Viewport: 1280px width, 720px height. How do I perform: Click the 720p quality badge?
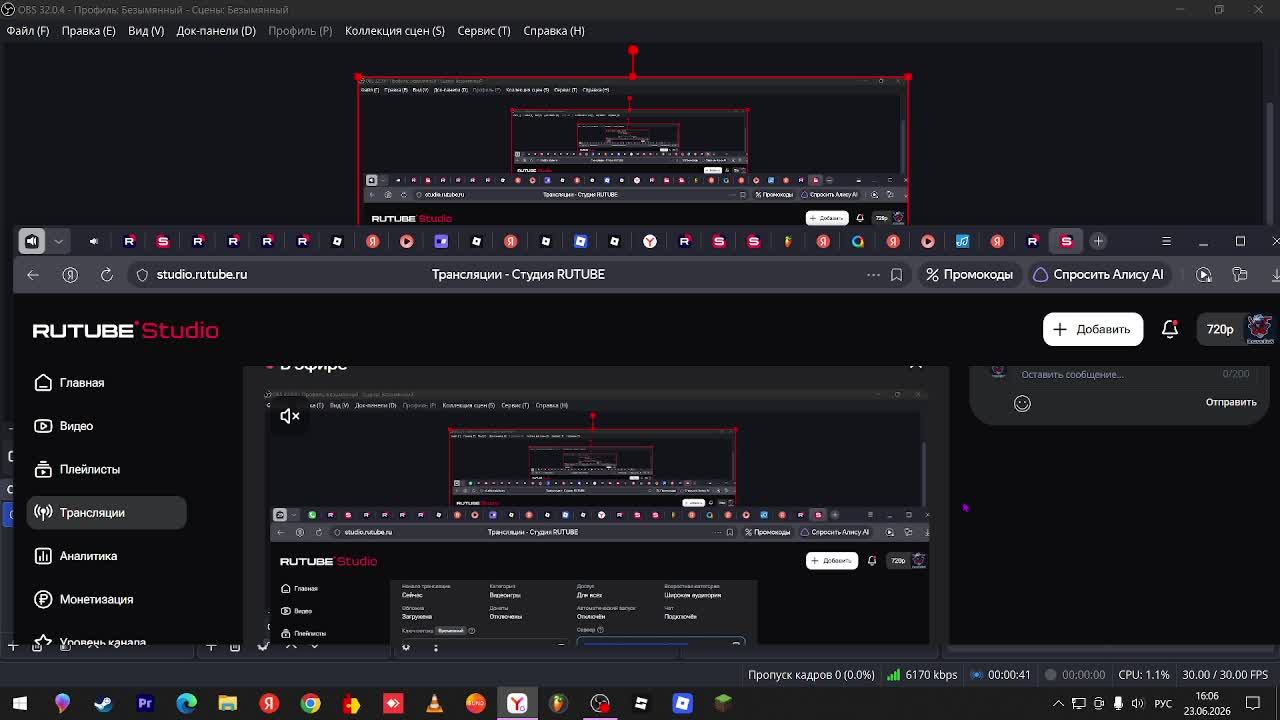pyautogui.click(x=1220, y=329)
